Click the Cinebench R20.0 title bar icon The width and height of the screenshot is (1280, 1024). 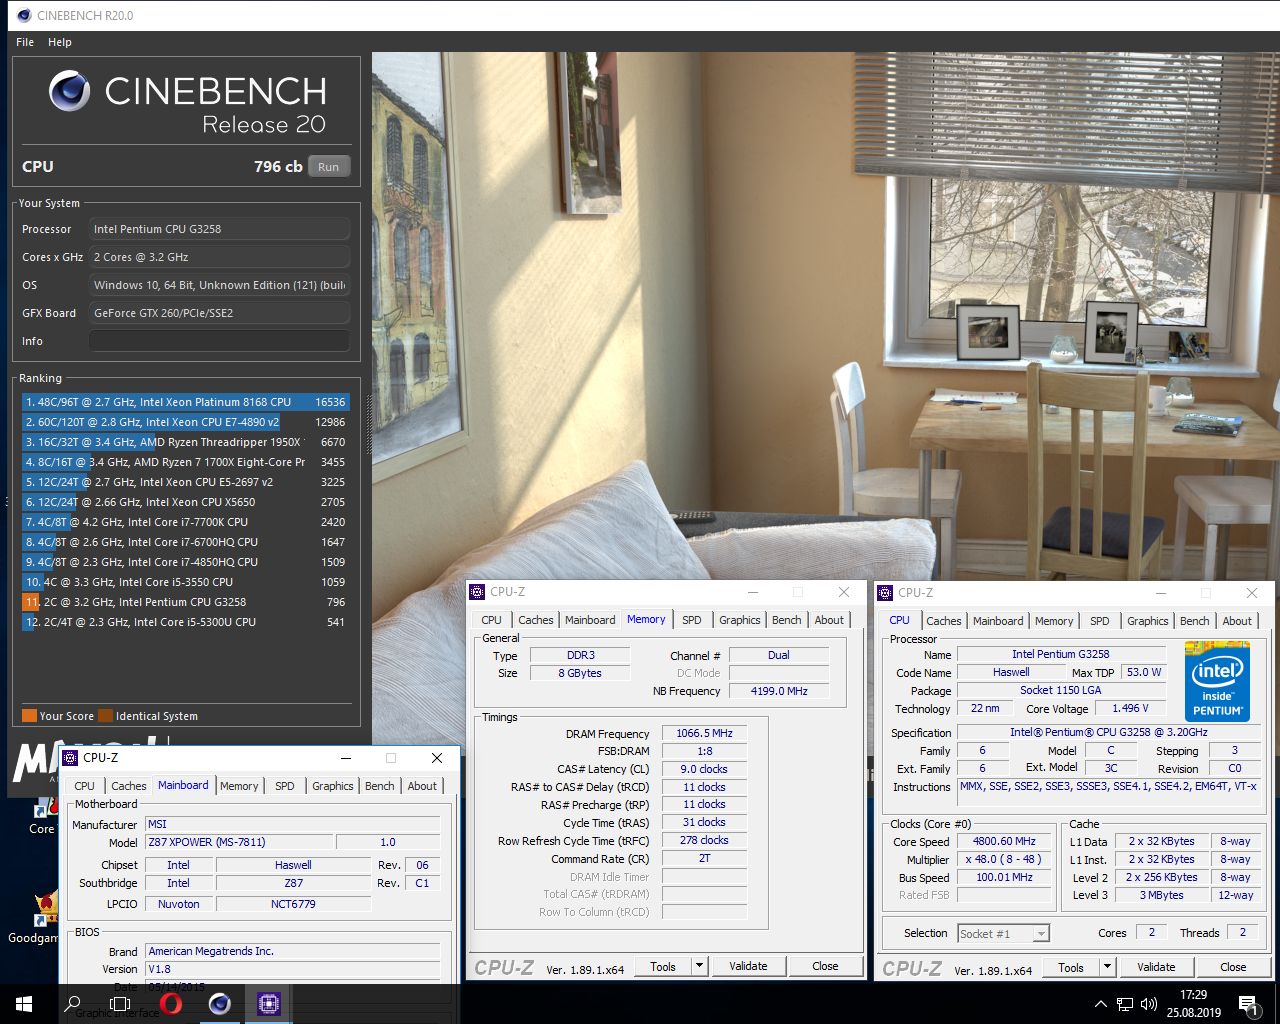pos(24,15)
